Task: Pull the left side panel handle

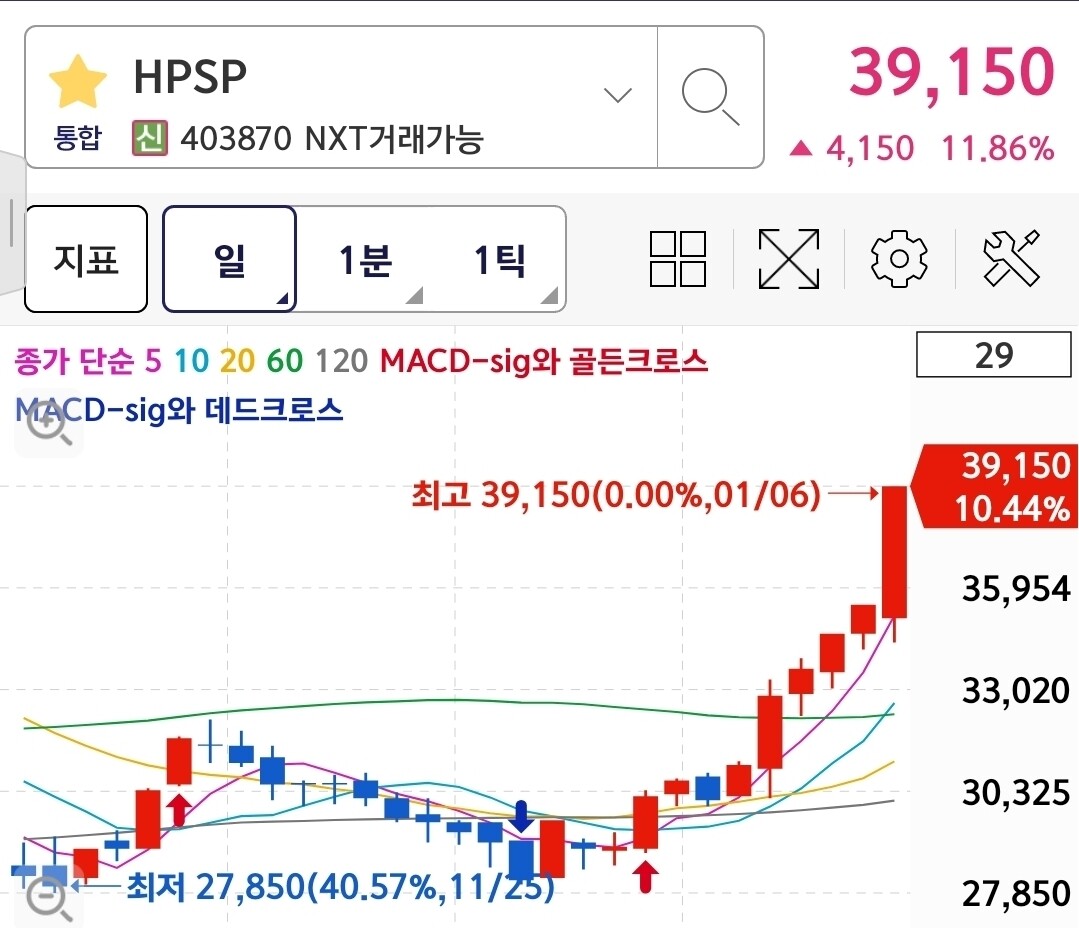Action: (x=12, y=223)
